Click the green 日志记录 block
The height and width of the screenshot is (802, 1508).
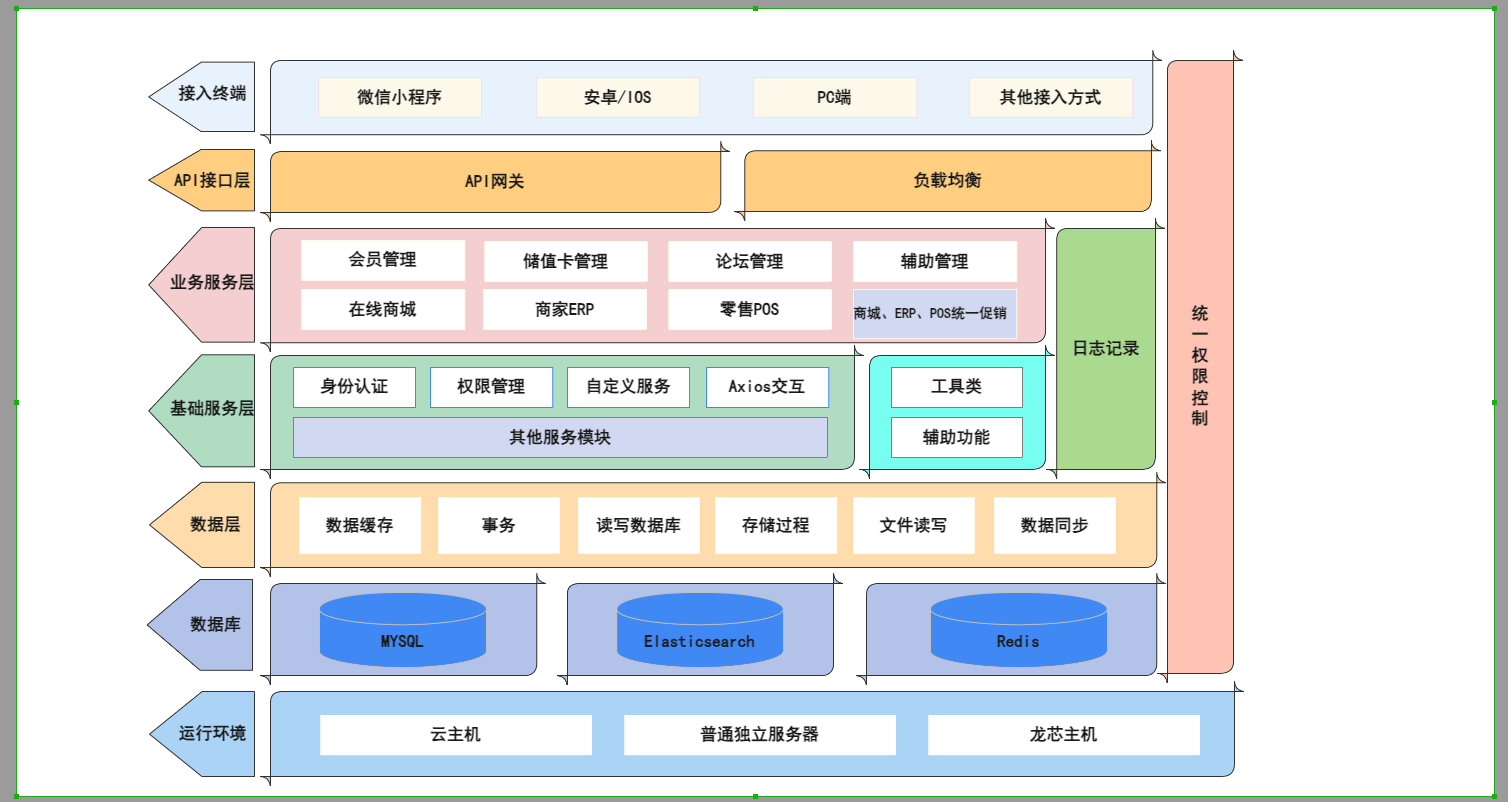coord(1106,349)
